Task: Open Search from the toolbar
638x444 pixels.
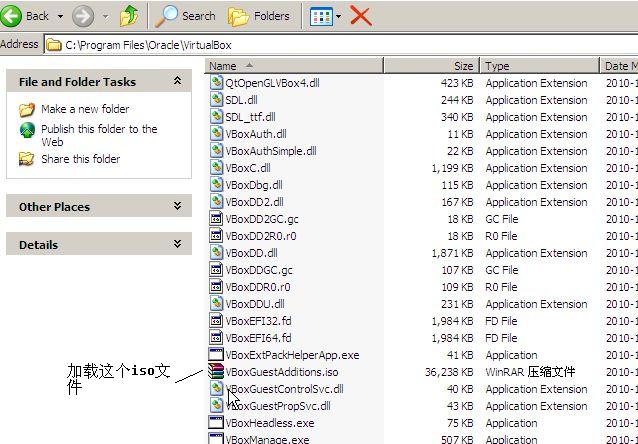Action: [185, 16]
